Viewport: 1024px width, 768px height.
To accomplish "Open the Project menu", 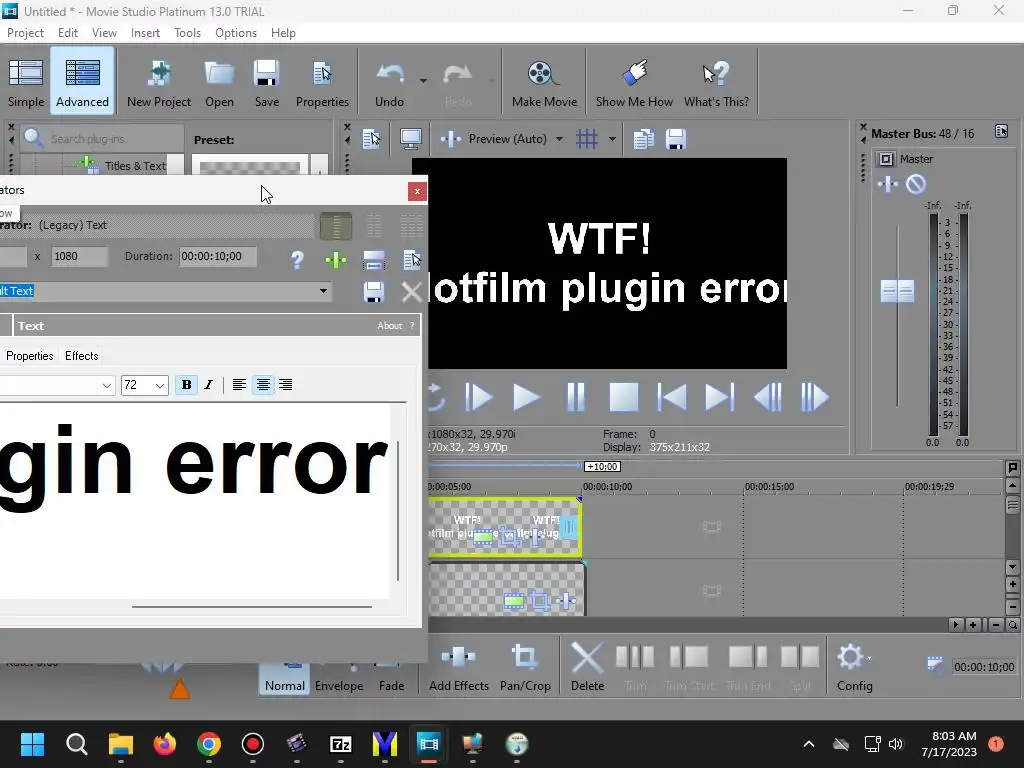I will pyautogui.click(x=25, y=33).
